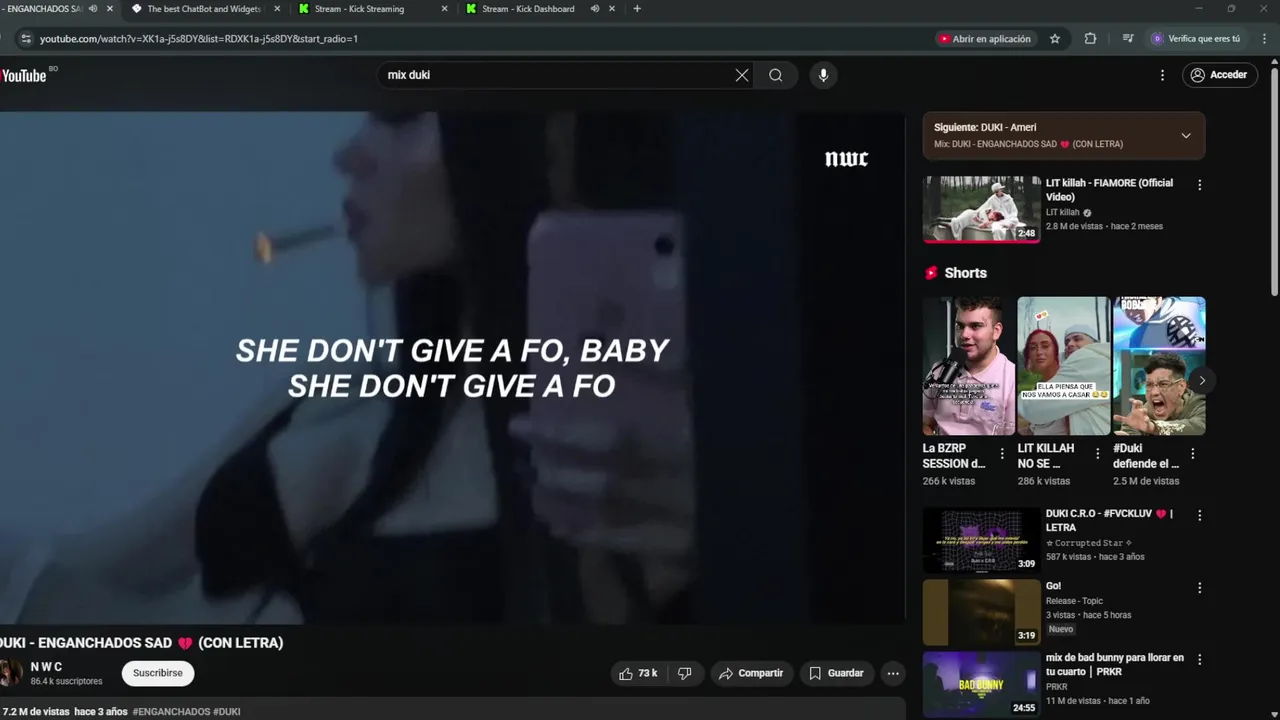
Task: Click the #ENGANCHADOS hashtag
Action: (171, 712)
